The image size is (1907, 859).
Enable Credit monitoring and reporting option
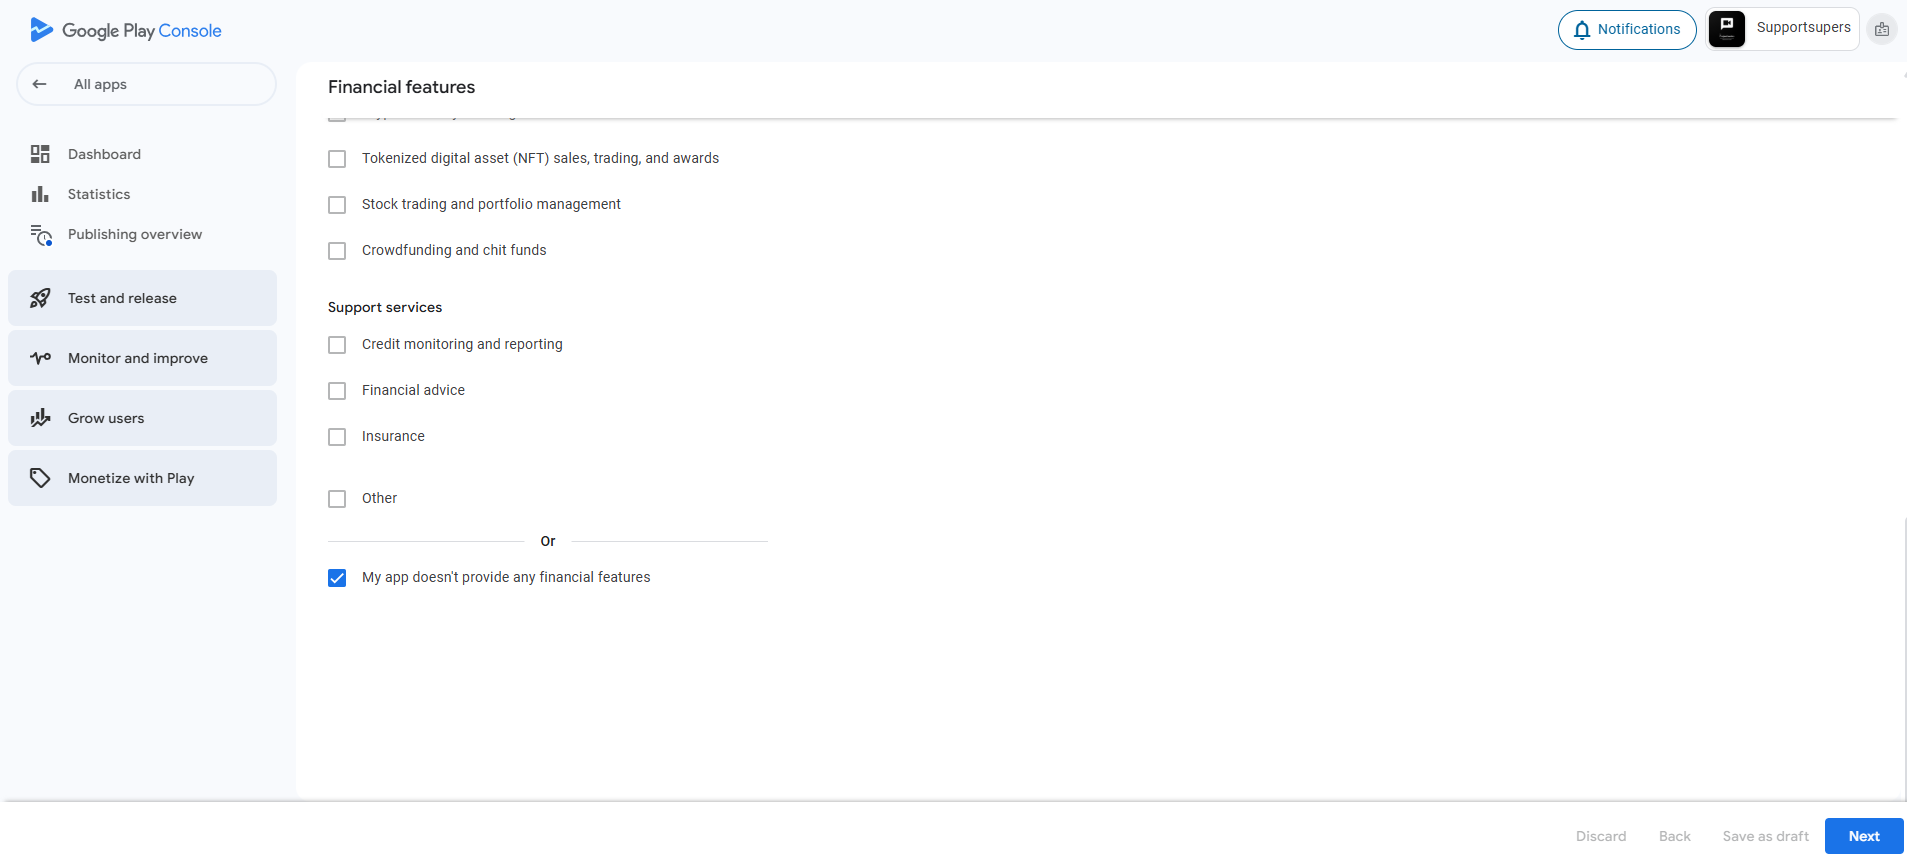point(337,345)
